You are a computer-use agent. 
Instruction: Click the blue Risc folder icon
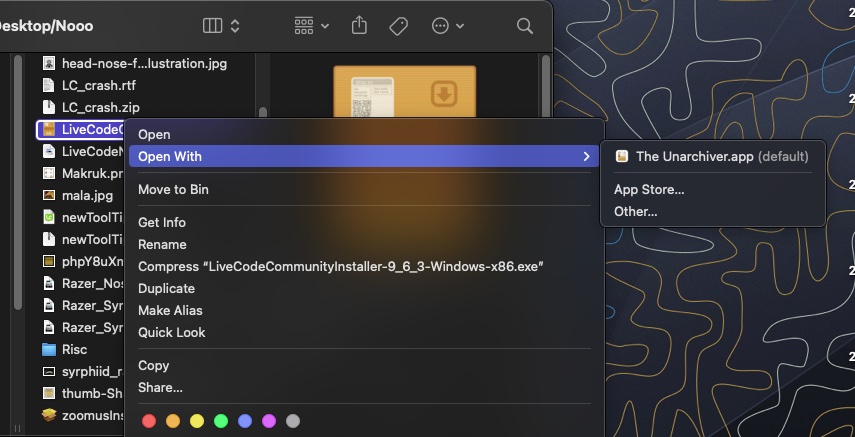tap(49, 349)
